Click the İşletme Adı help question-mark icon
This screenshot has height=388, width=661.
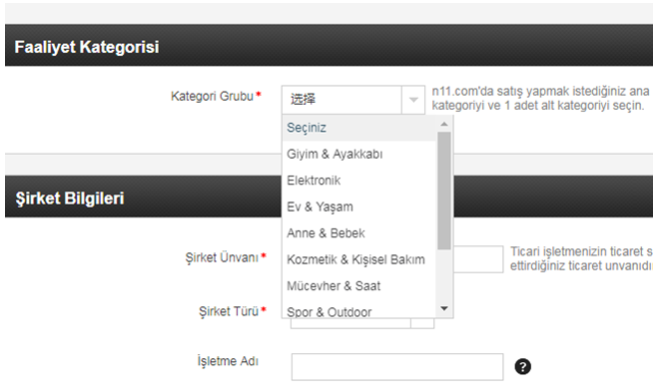[x=522, y=366]
